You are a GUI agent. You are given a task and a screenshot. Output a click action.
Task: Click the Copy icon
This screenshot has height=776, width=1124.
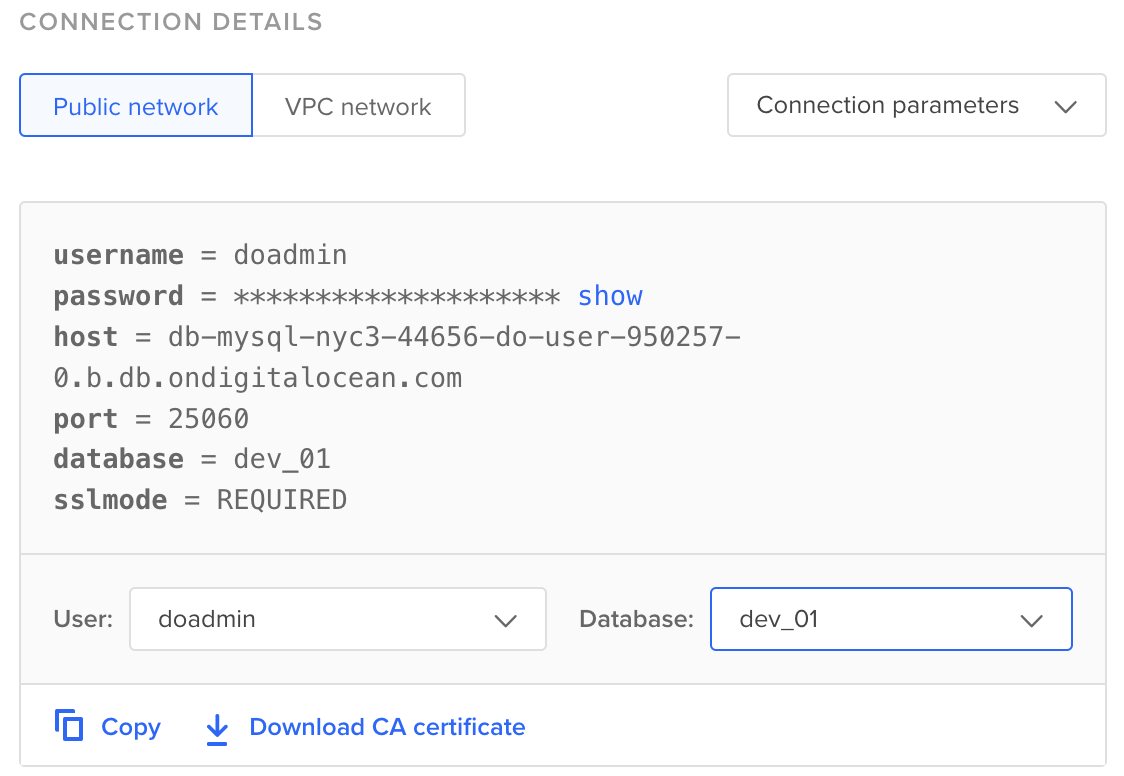coord(69,725)
